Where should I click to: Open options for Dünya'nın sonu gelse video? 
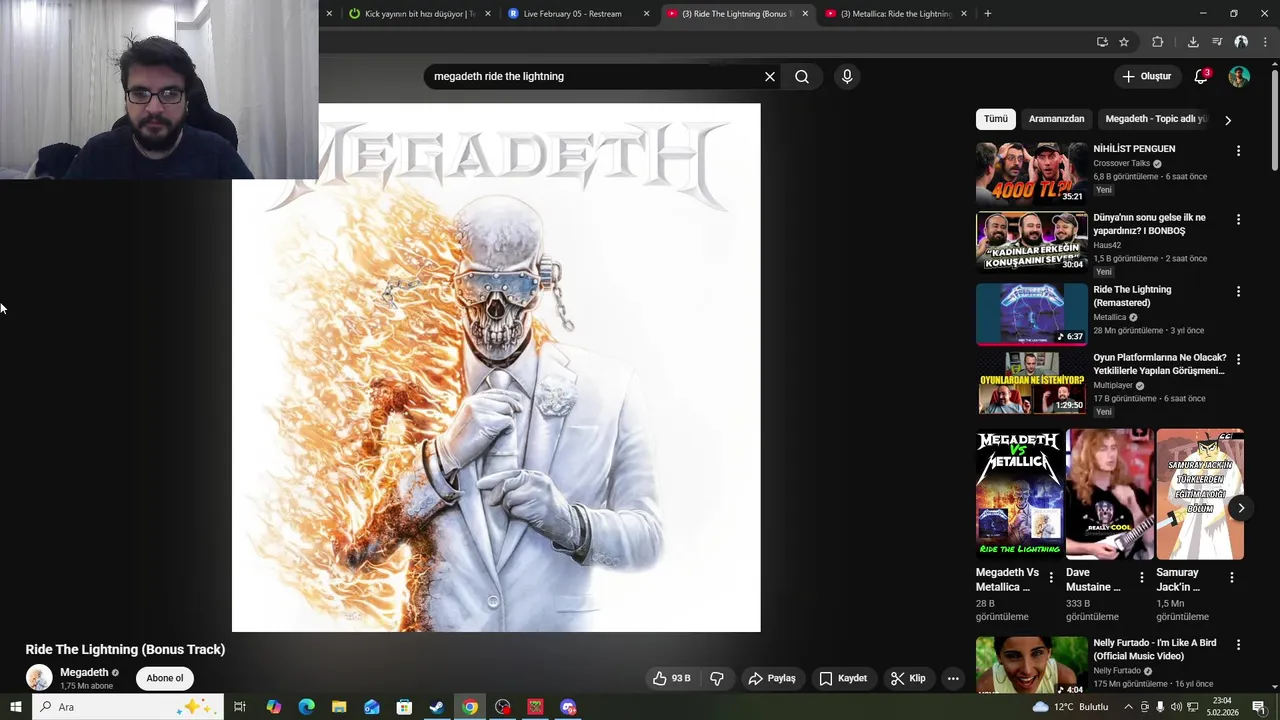coord(1238,219)
